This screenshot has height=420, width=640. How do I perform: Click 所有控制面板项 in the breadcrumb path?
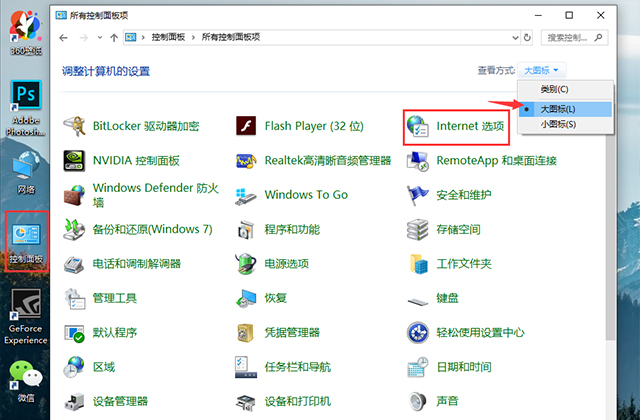pyautogui.click(x=231, y=38)
